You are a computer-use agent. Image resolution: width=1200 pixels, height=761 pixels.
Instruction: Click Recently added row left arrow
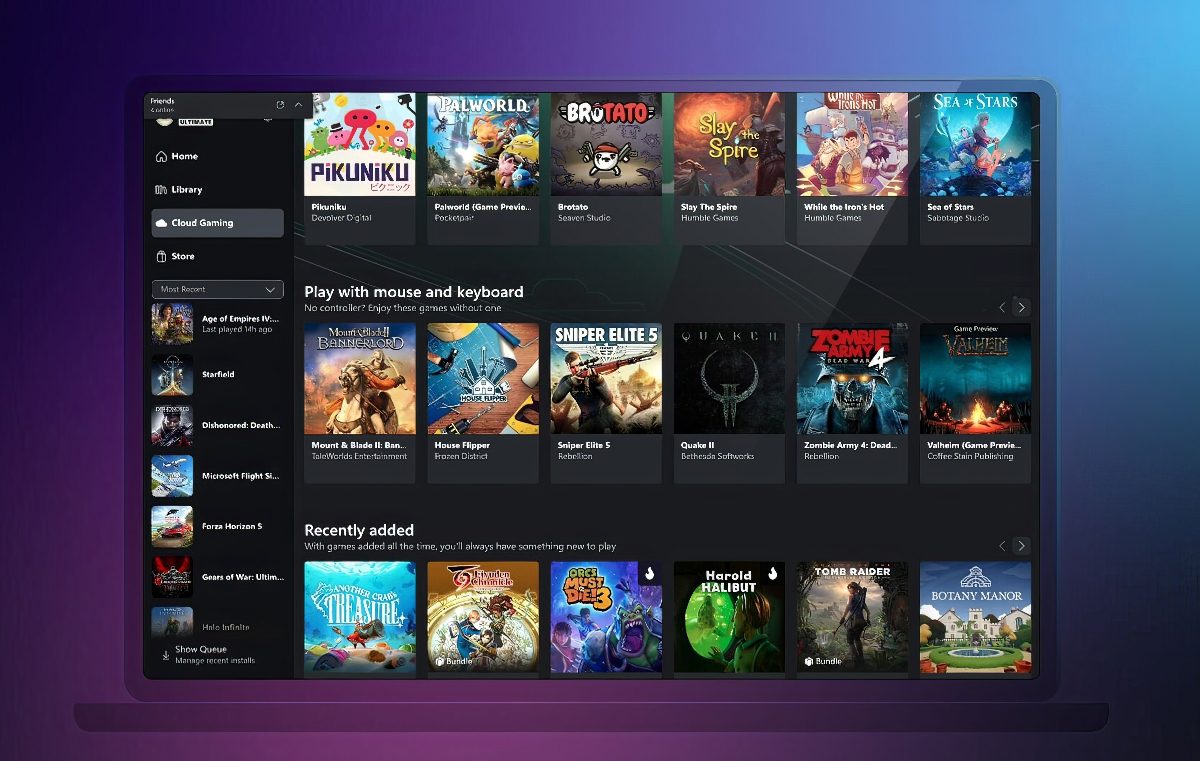tap(1002, 545)
